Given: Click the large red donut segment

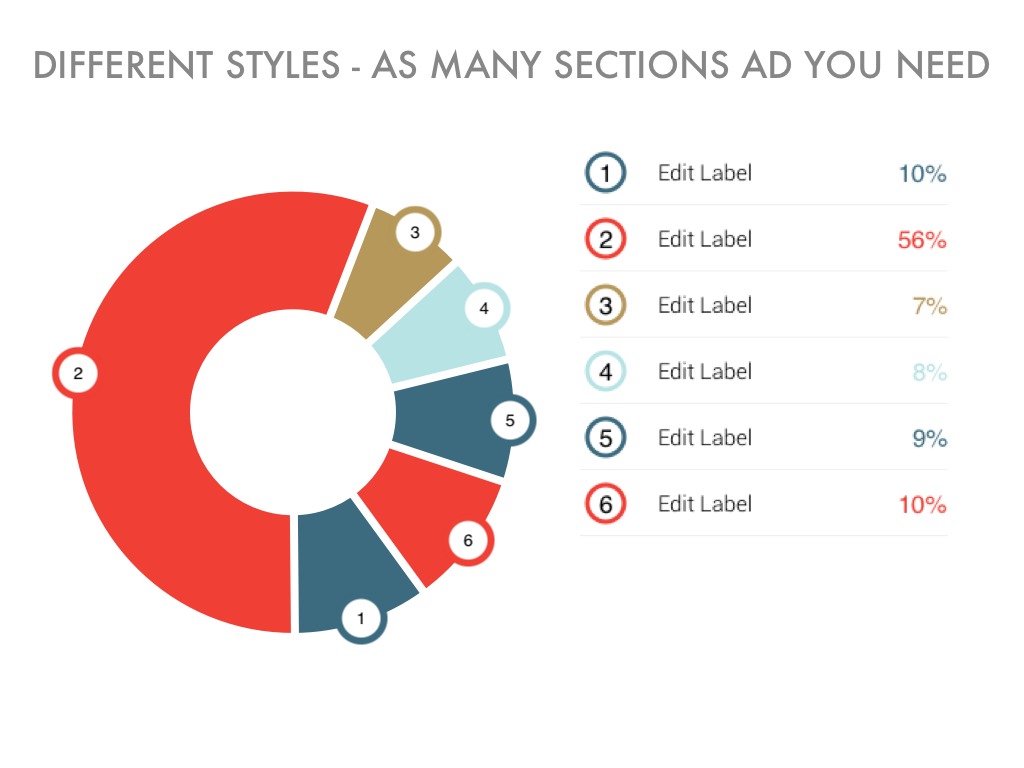Looking at the screenshot, I should 150,450.
